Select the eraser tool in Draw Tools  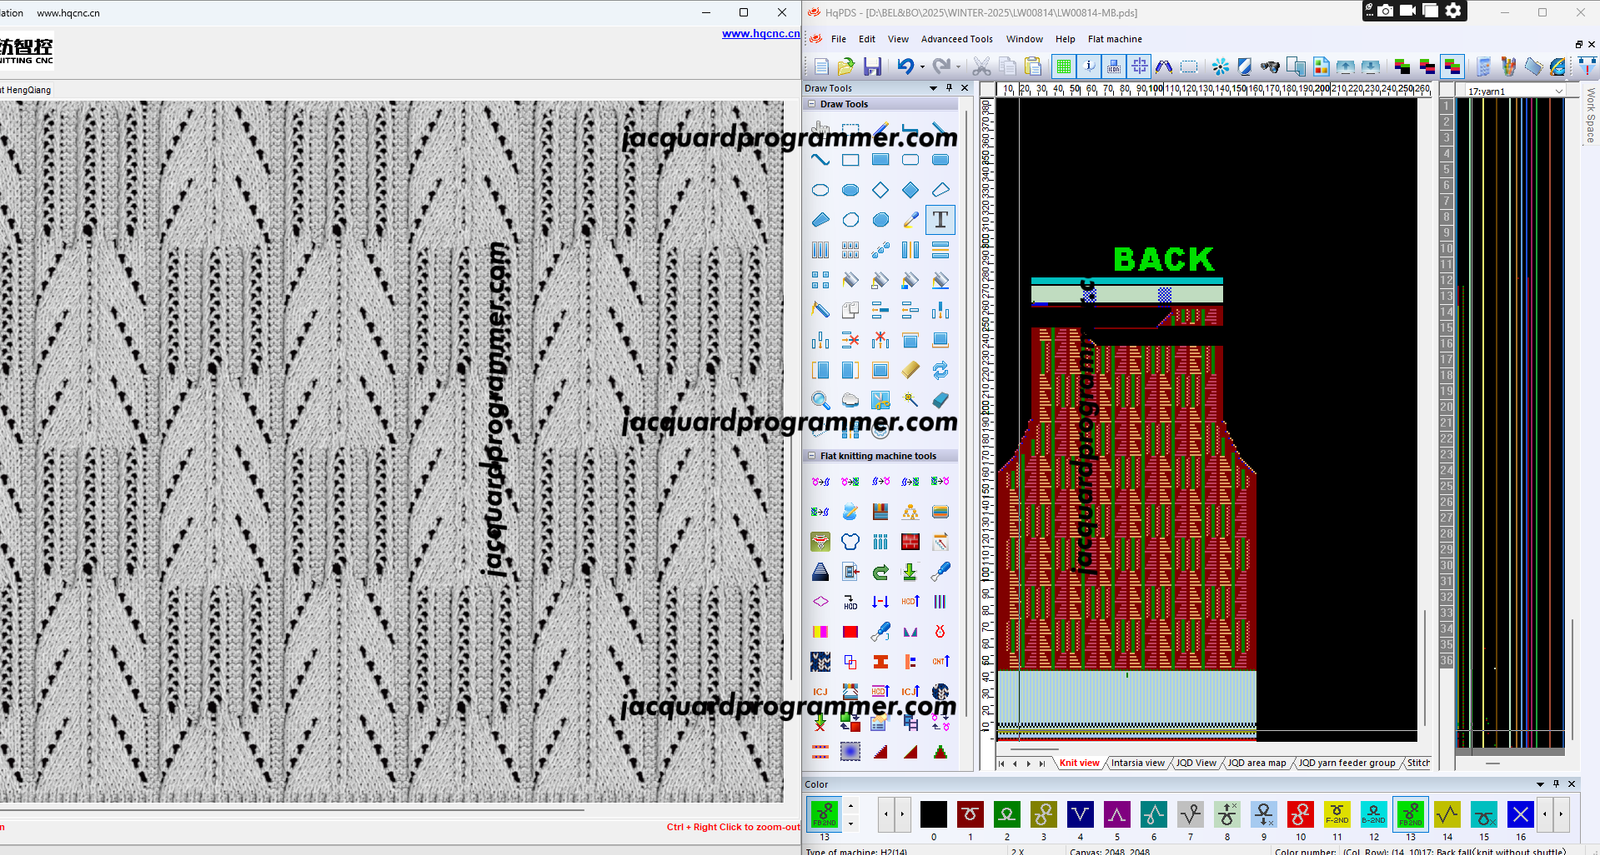[940, 400]
